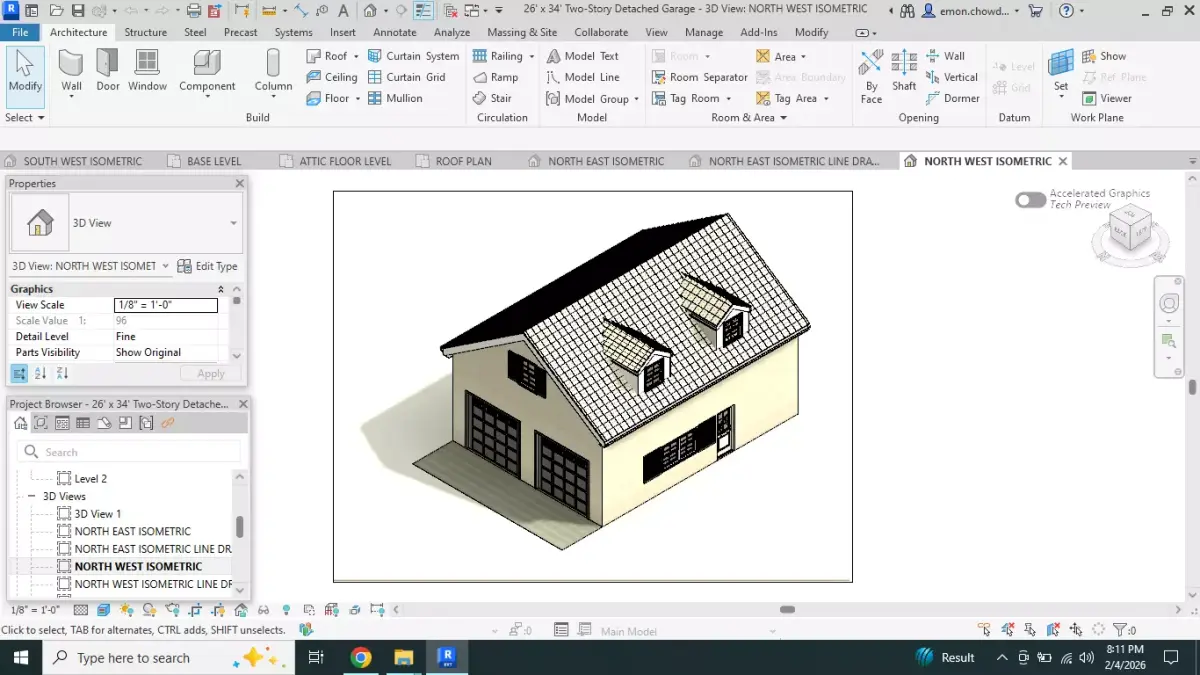1200x675 pixels.
Task: Click the Properties panel vertical scrollbar thumb
Action: [x=237, y=300]
